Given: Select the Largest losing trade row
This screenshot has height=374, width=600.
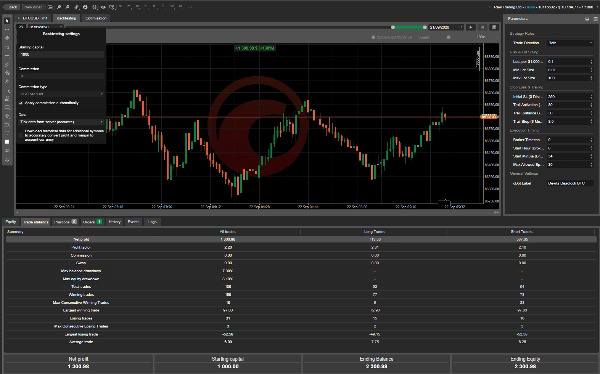Looking at the screenshot, I should pos(301,334).
